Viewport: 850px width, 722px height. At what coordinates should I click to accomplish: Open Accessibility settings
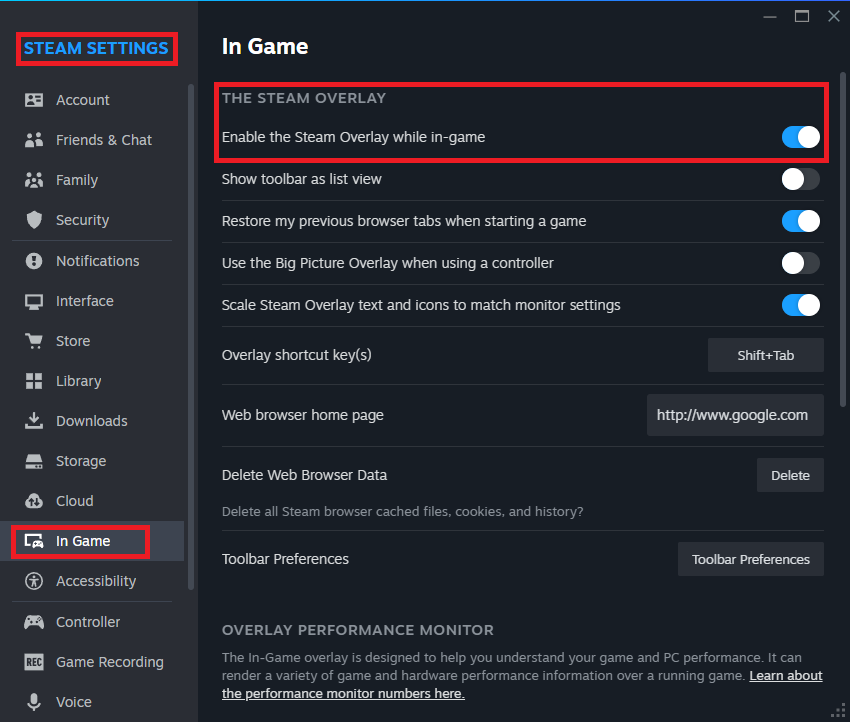(x=92, y=581)
